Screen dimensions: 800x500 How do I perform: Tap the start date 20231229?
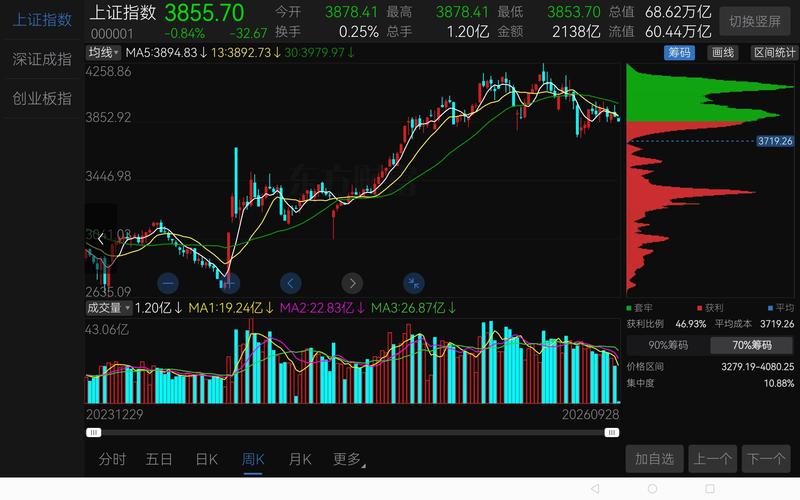(x=114, y=414)
